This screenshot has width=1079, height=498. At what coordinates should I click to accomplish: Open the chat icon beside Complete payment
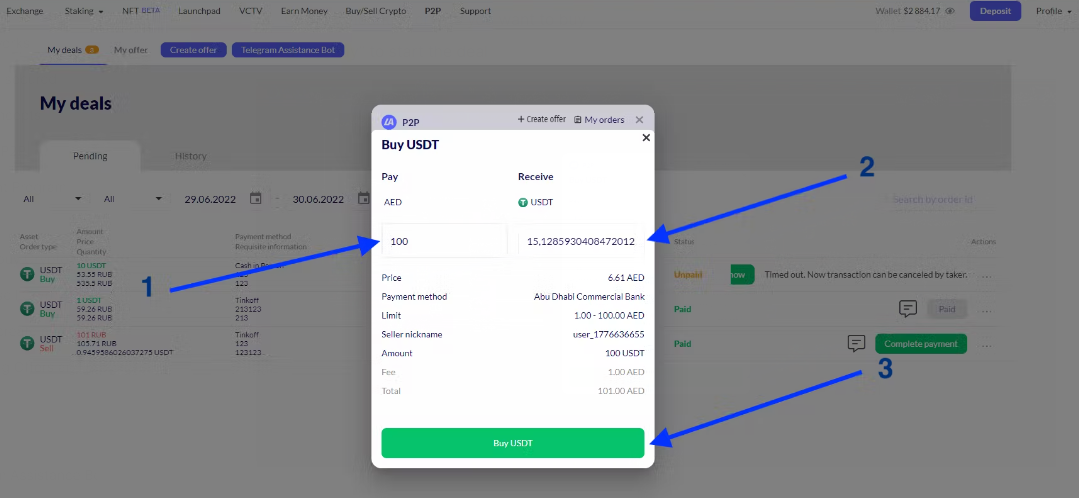[856, 343]
